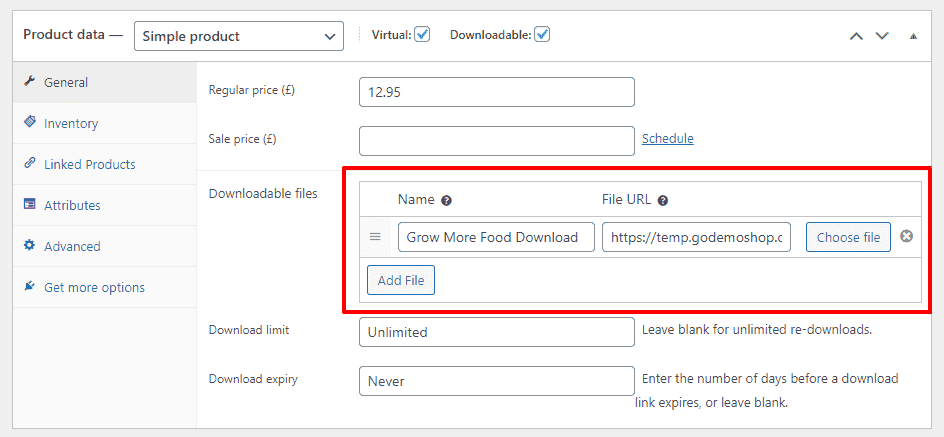Click the Get more options plugin icon

tap(29, 287)
